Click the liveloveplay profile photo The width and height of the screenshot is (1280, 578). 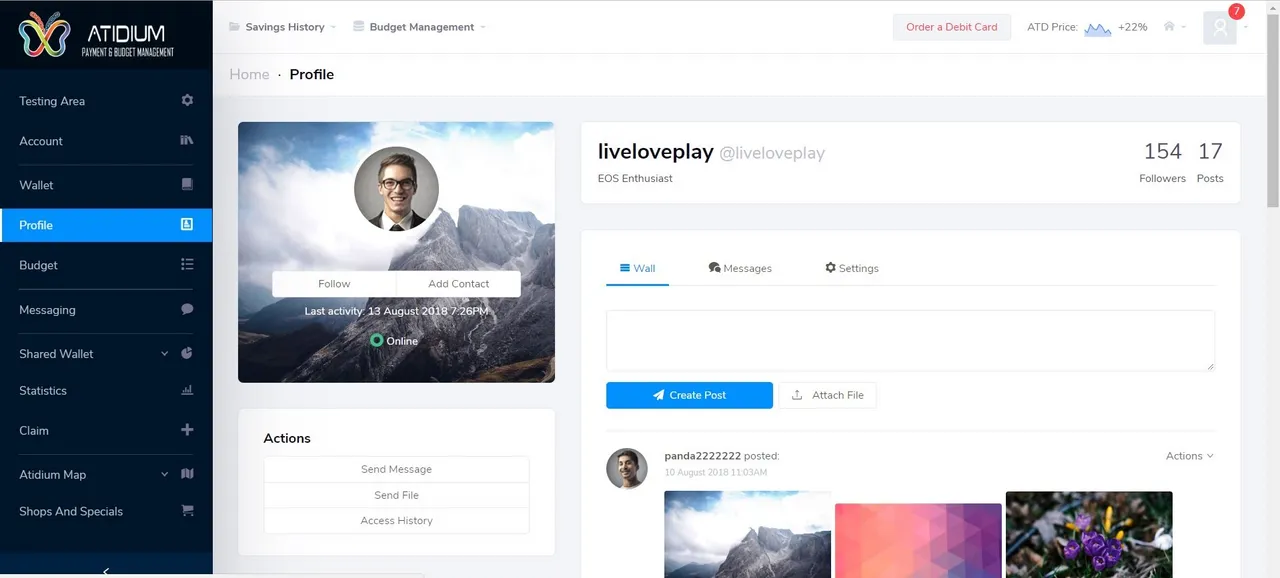click(x=396, y=189)
